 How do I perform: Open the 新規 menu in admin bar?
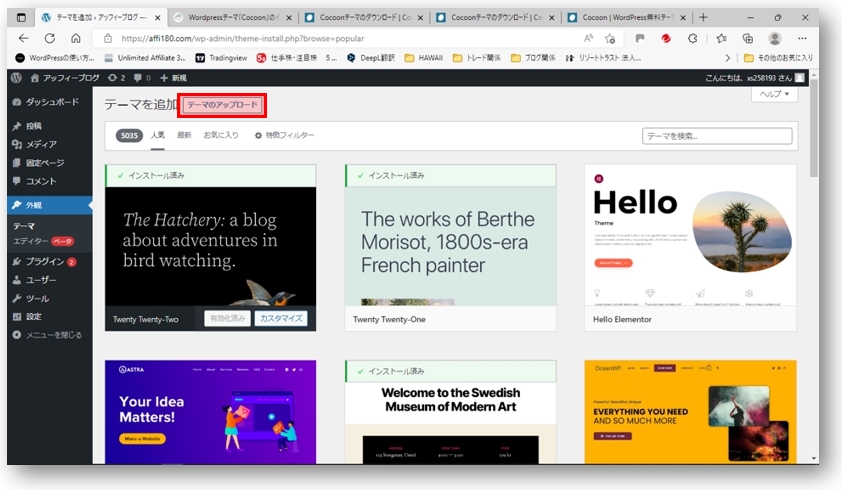173,78
